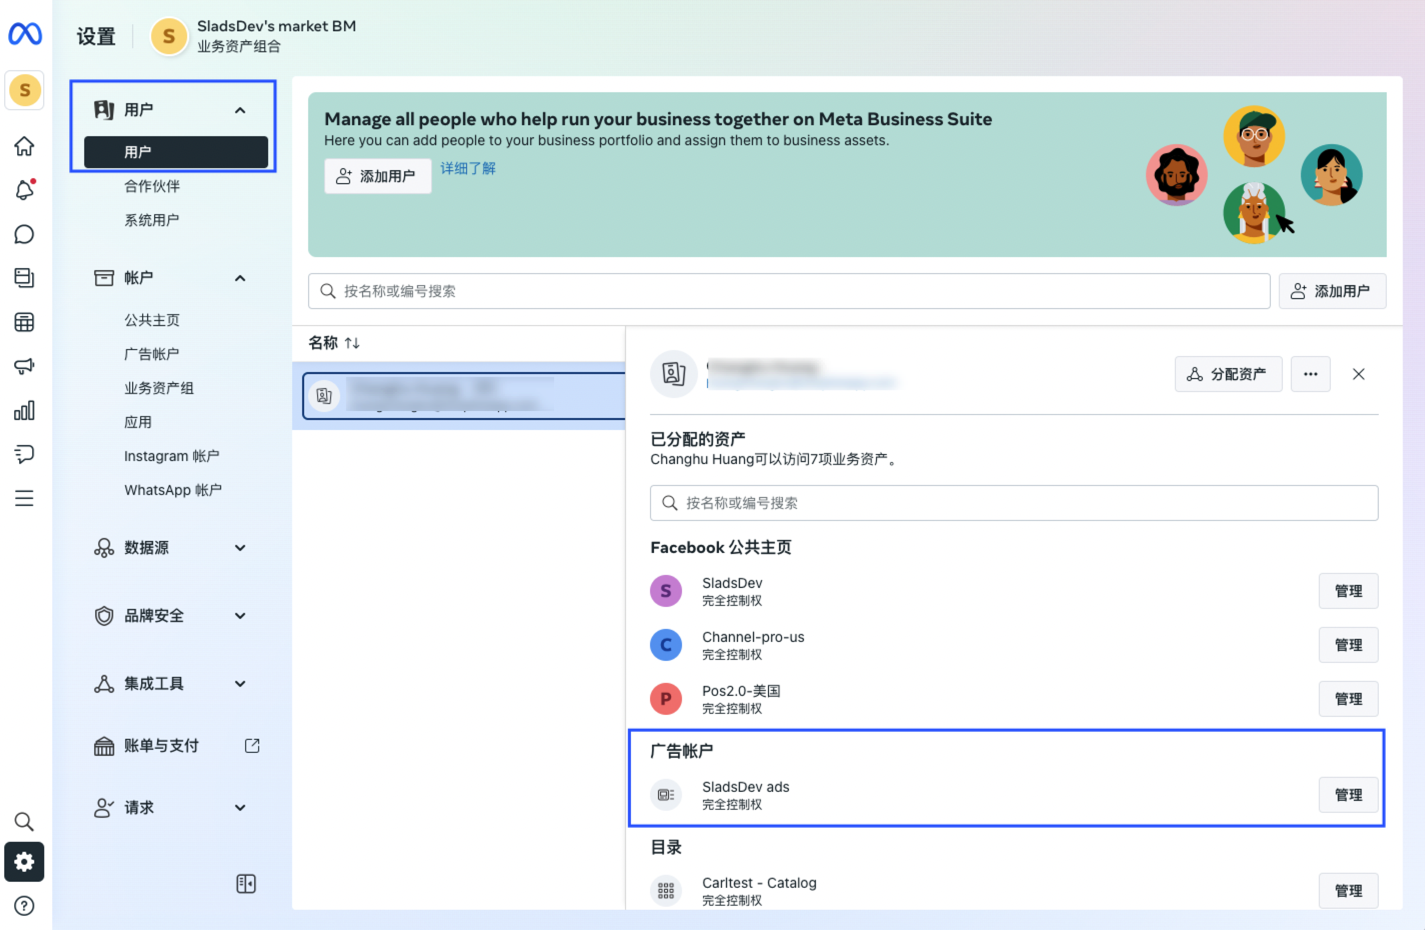
Task: Follow the 详细了解 link in banner
Action: tap(468, 168)
